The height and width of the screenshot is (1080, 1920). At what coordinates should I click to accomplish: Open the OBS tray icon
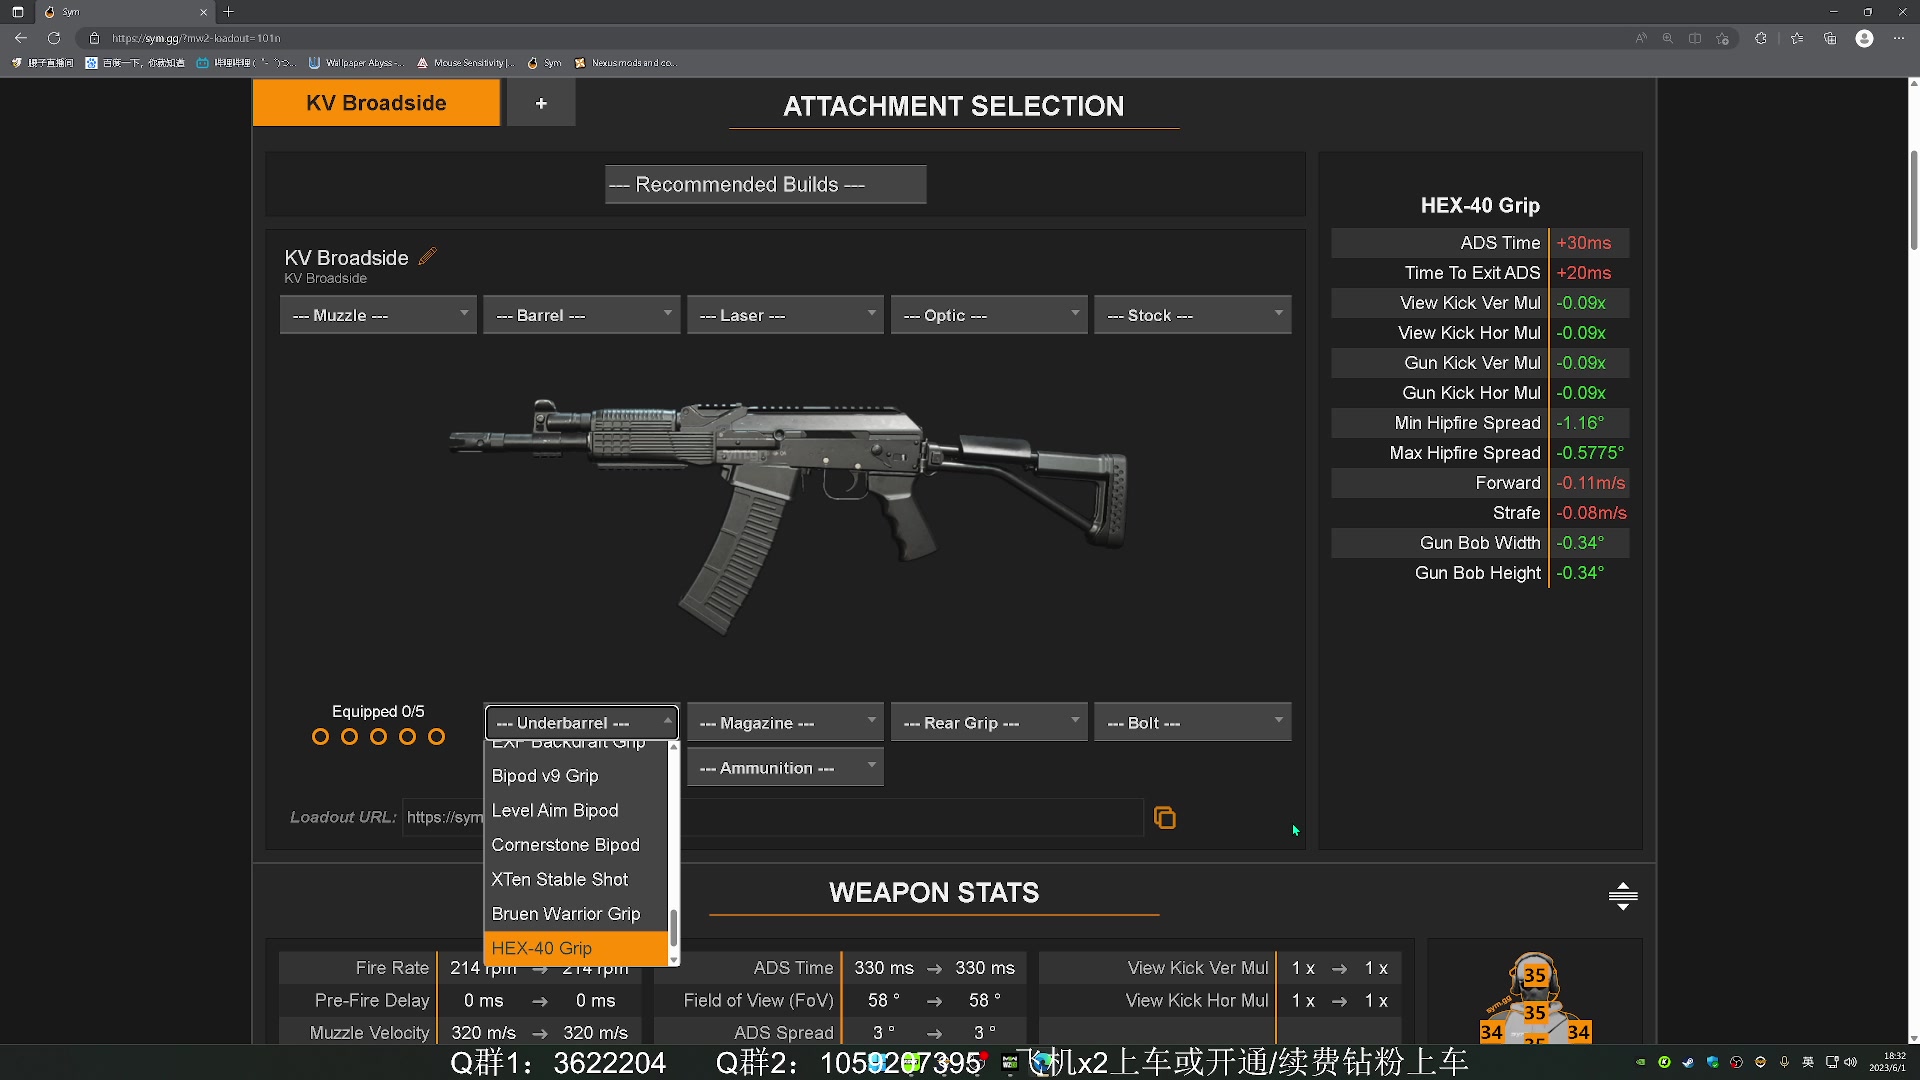pyautogui.click(x=1736, y=1062)
